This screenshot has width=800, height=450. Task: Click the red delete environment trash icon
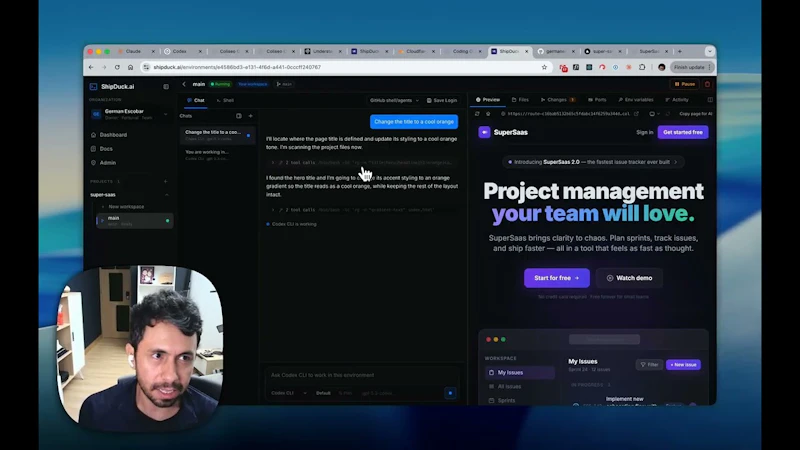(707, 84)
